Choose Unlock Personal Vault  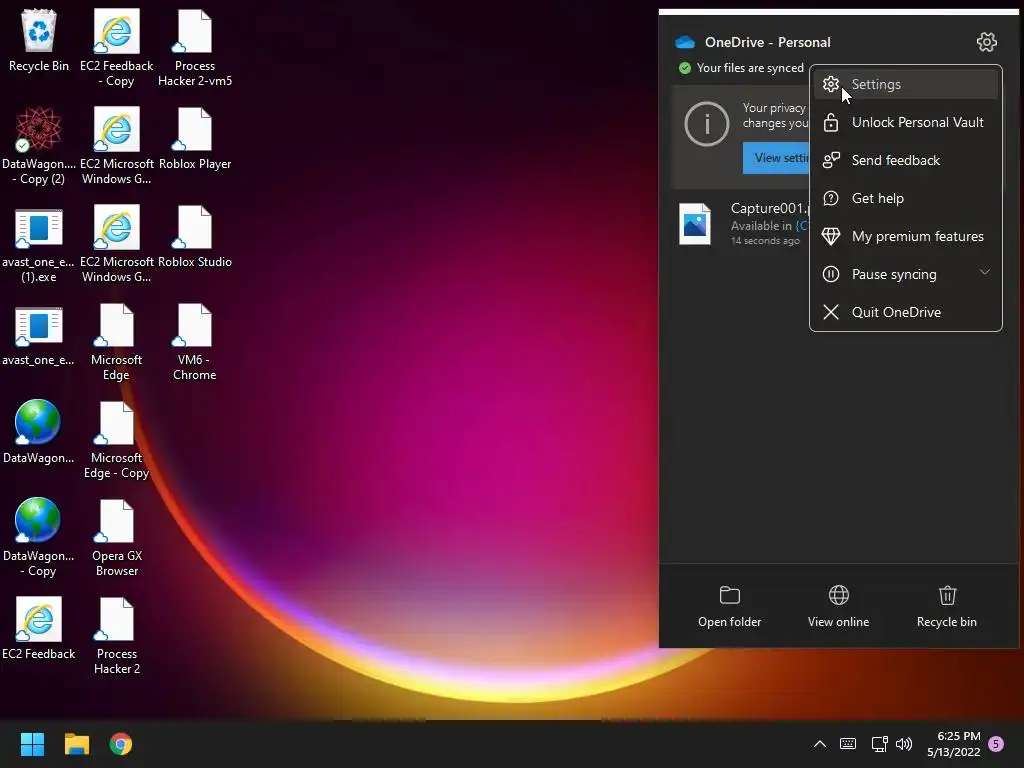[x=905, y=122]
